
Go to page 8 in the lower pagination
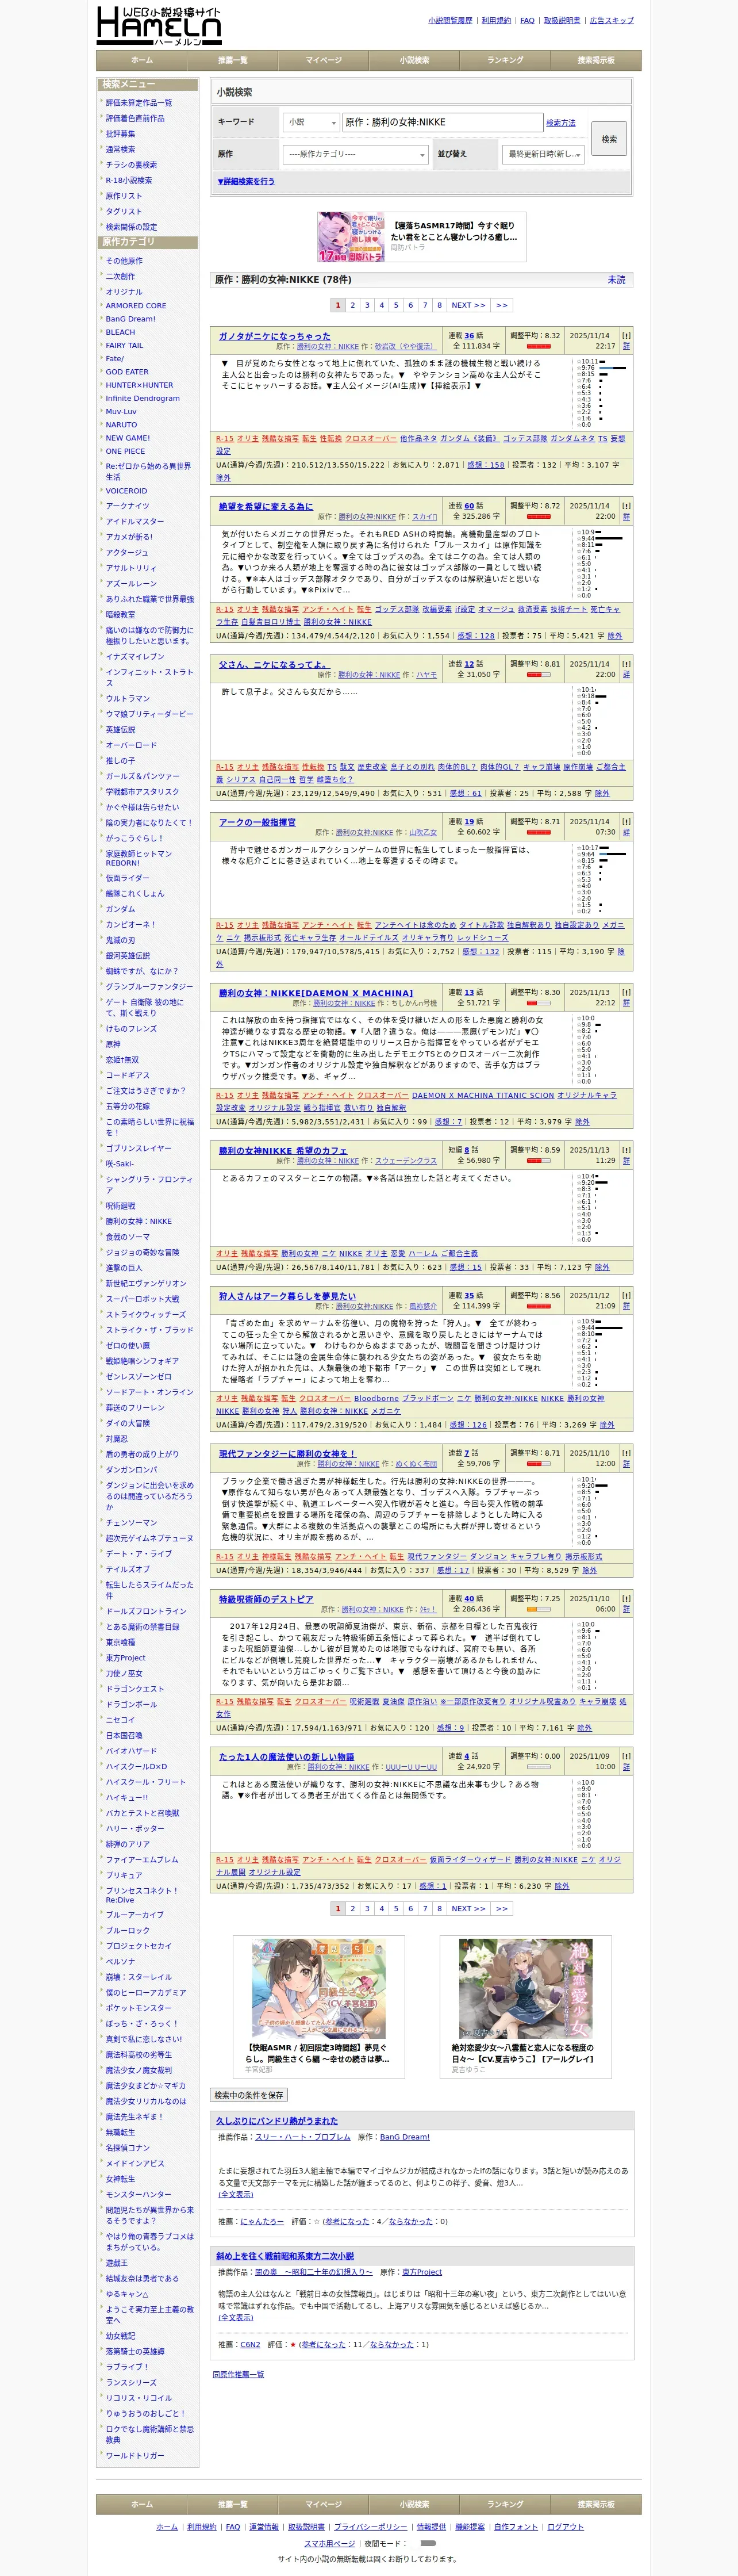point(439,1909)
